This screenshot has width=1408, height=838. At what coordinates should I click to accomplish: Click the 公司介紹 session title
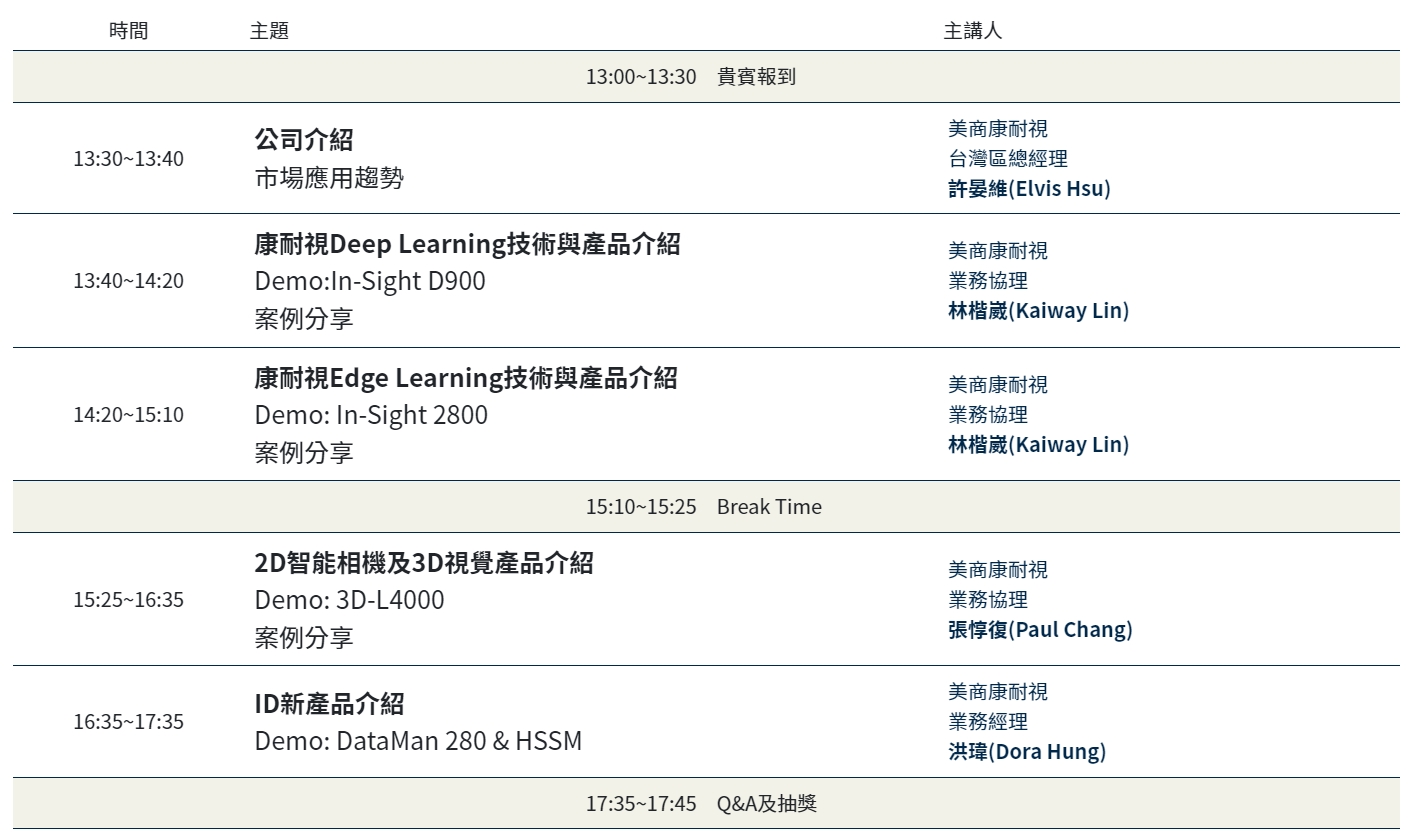pos(304,140)
